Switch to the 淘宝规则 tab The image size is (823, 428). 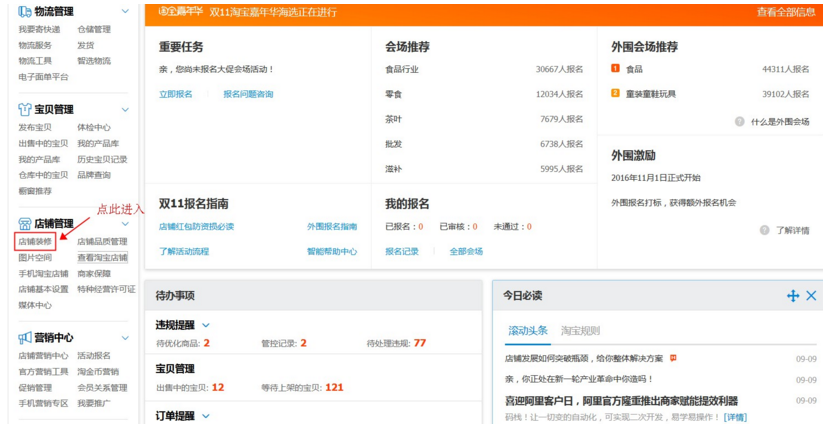click(580, 330)
